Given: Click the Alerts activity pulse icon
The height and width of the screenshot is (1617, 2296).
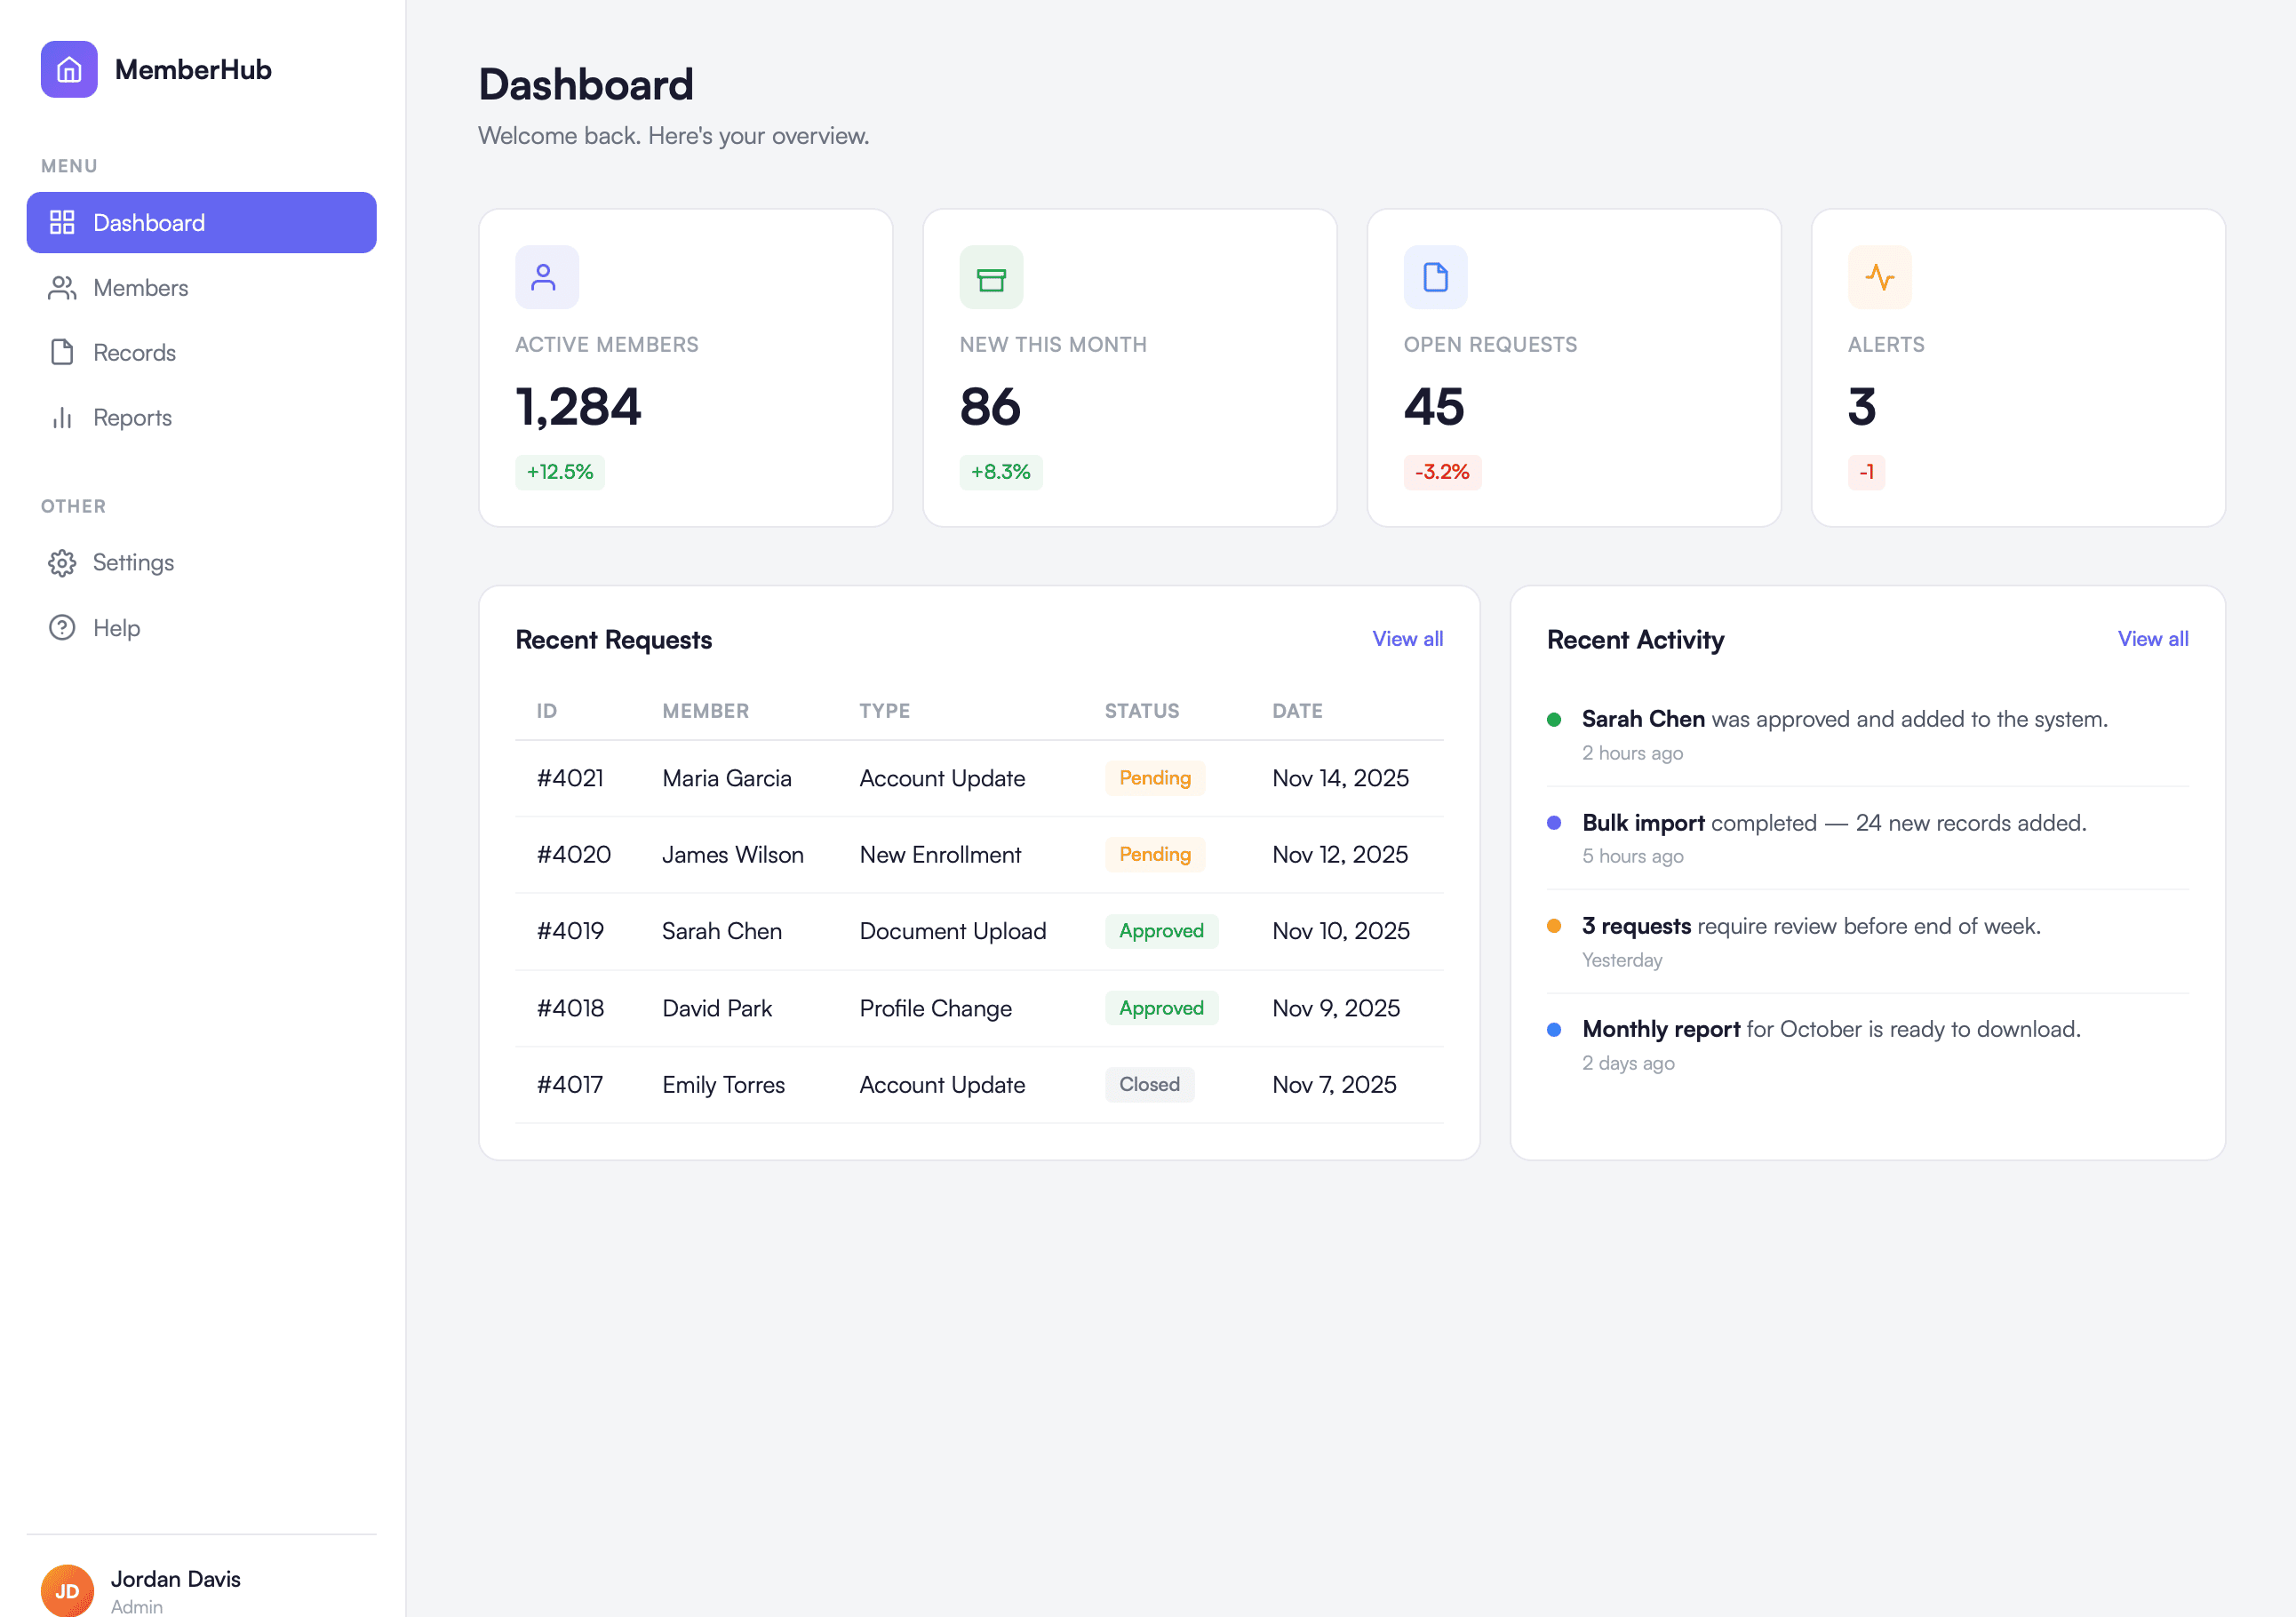Looking at the screenshot, I should pyautogui.click(x=1879, y=277).
